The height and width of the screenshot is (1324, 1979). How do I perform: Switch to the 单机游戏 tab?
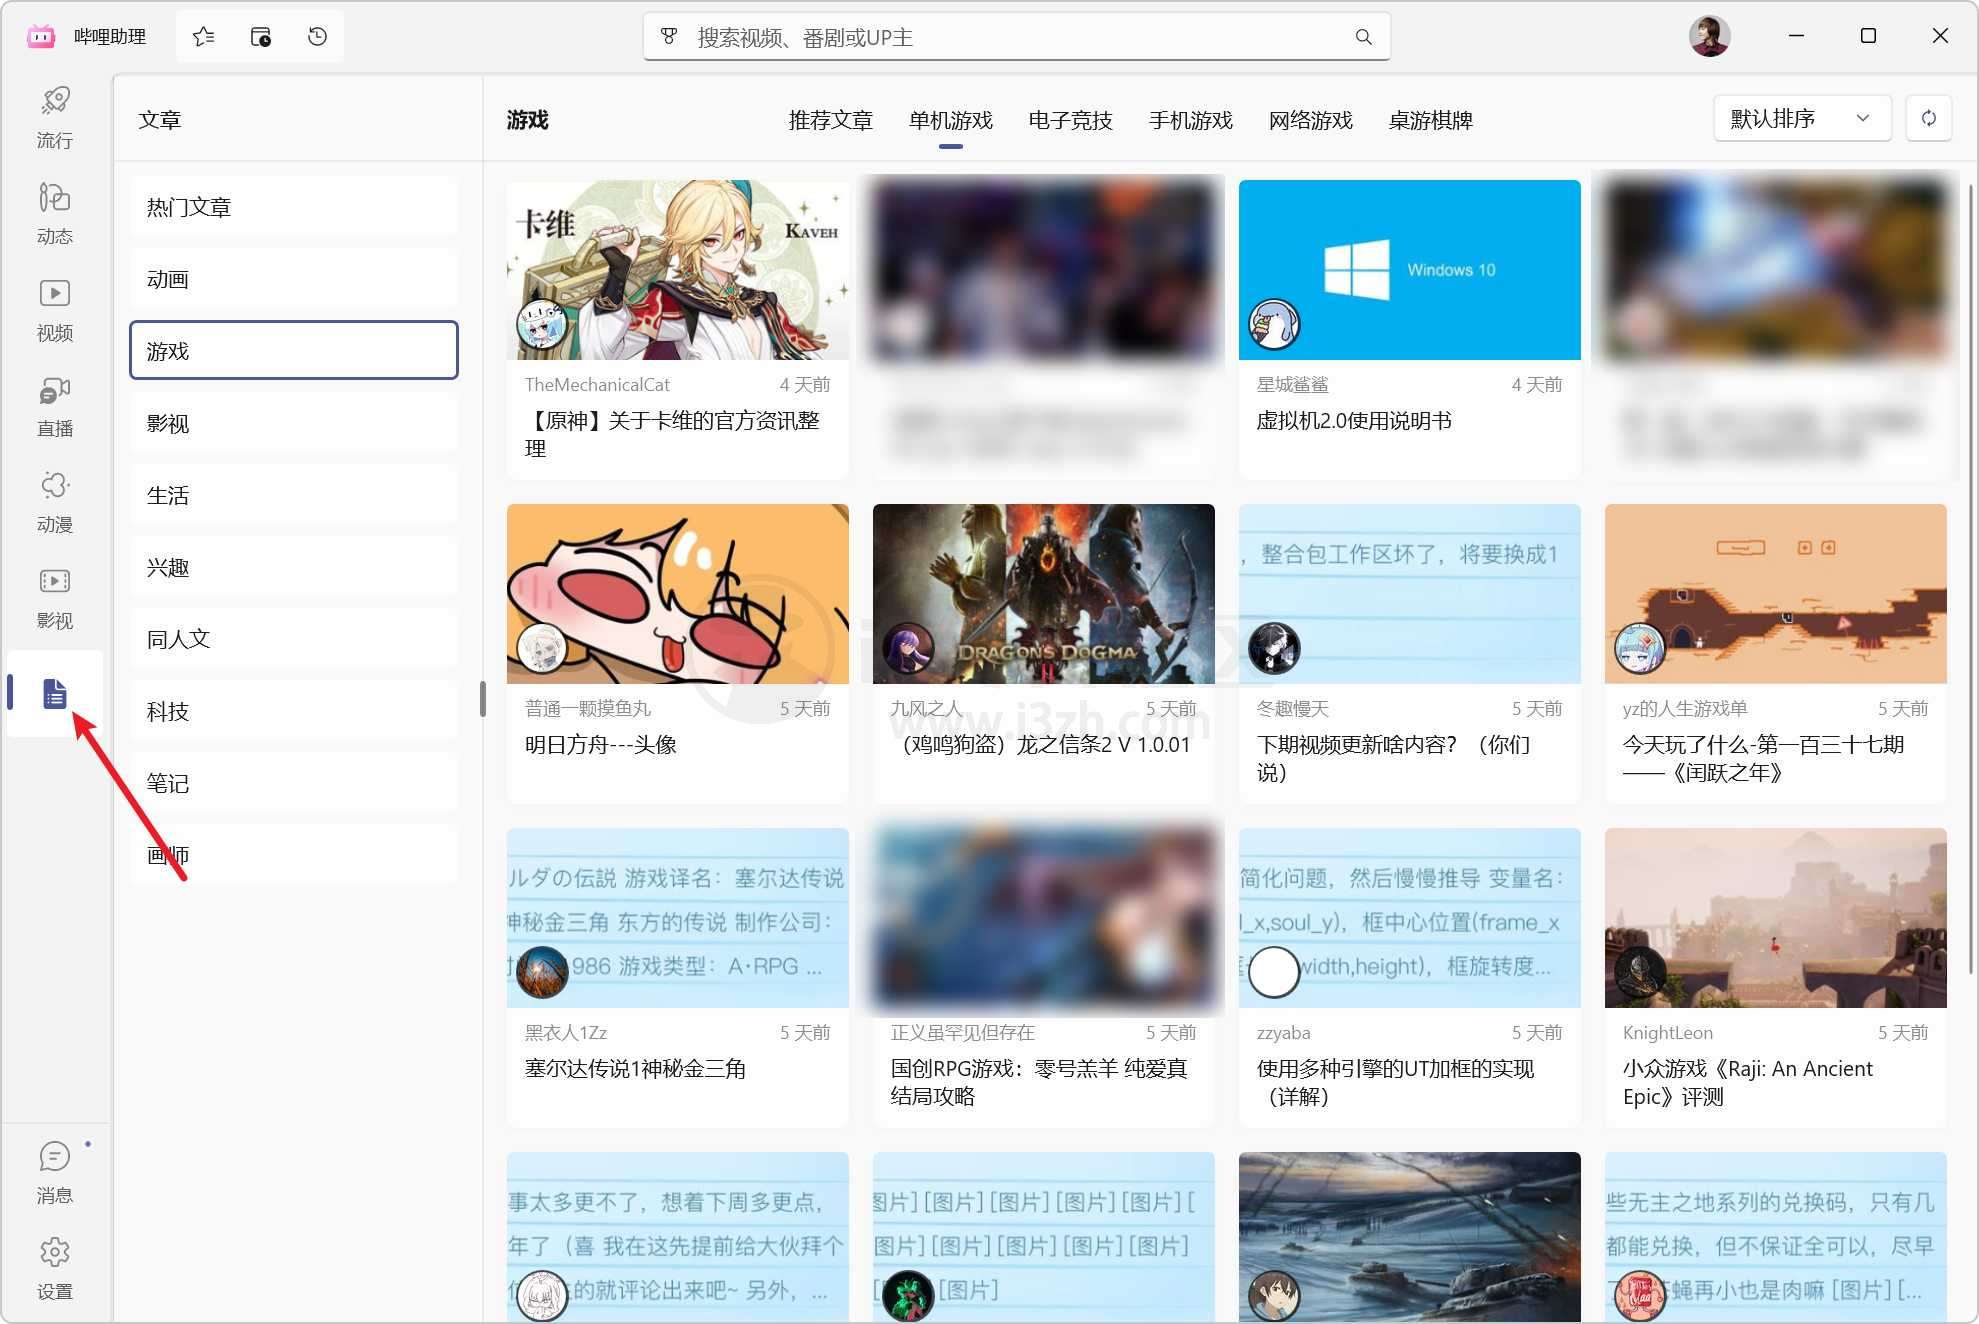tap(950, 120)
